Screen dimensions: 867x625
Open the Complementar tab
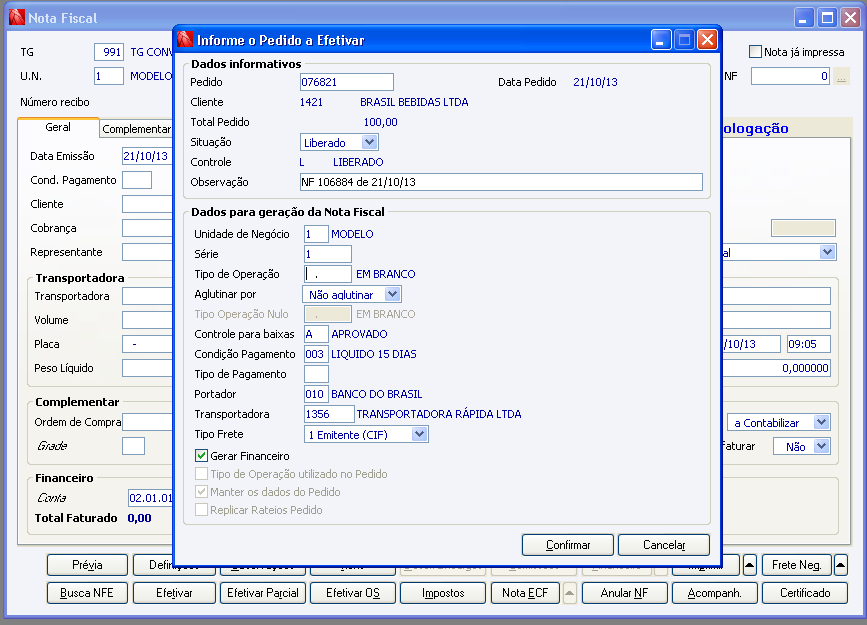(137, 129)
